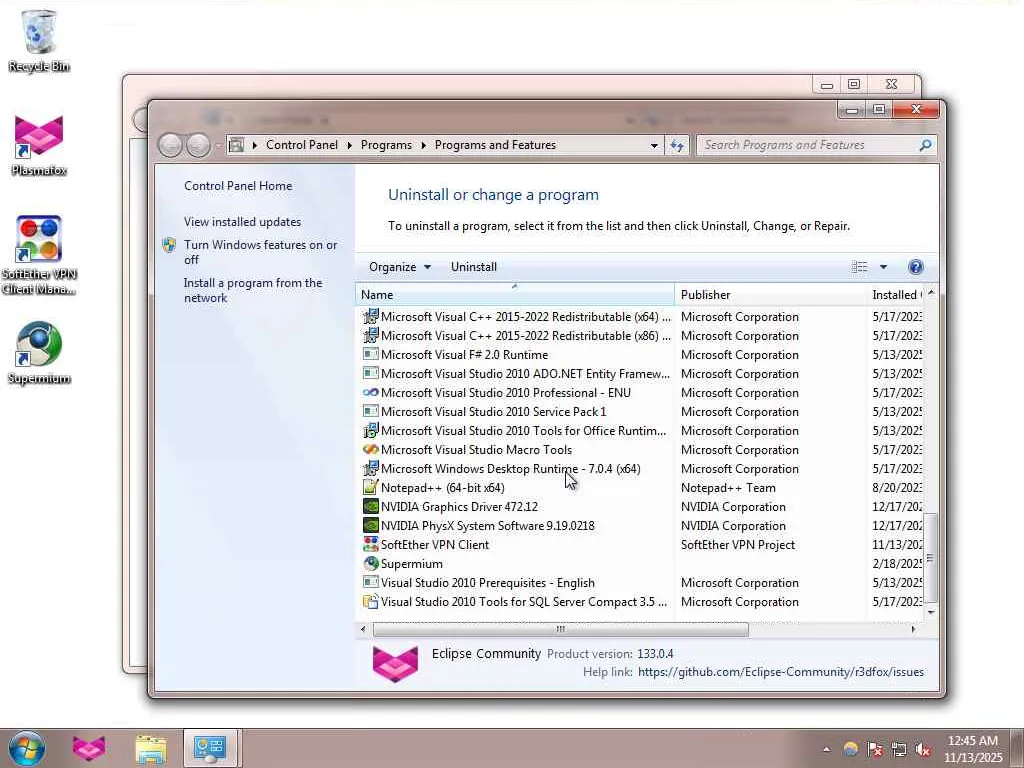This screenshot has height=768, width=1024.
Task: Click Visual Studio 2010 Professional infinity icon
Action: (370, 392)
